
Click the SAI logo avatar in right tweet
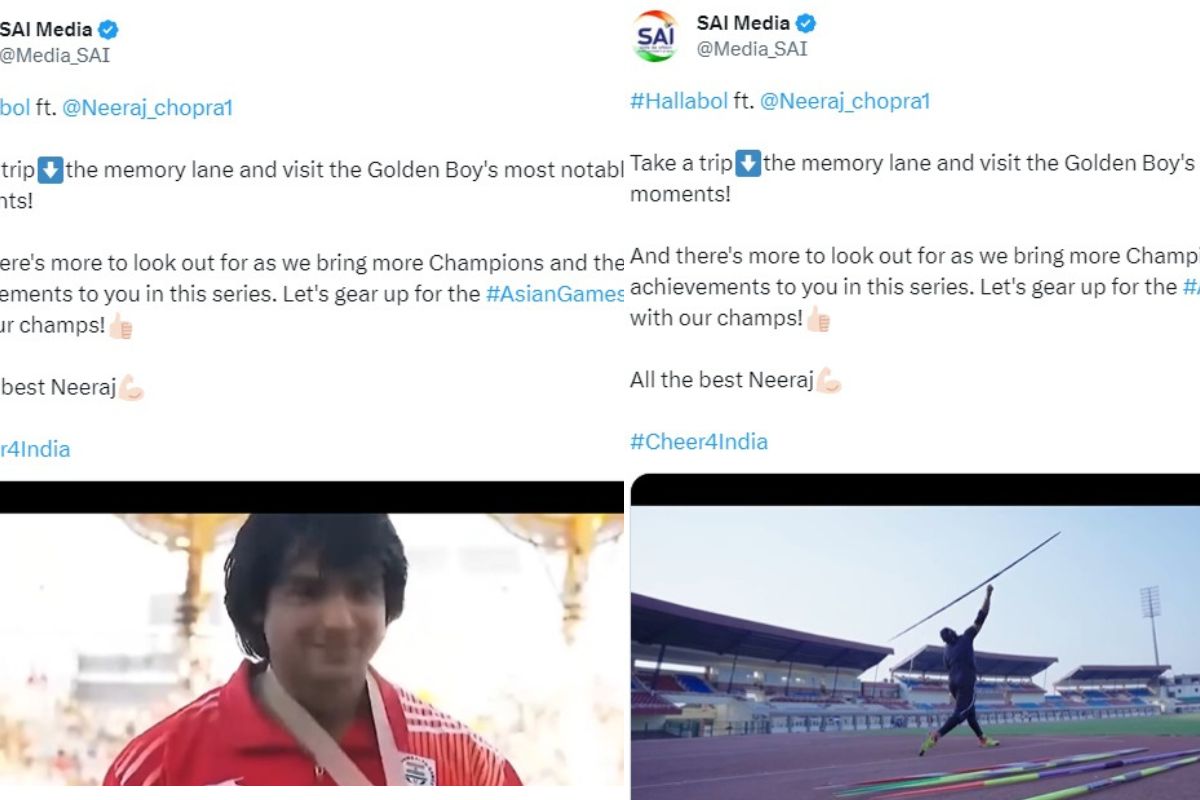click(x=655, y=36)
